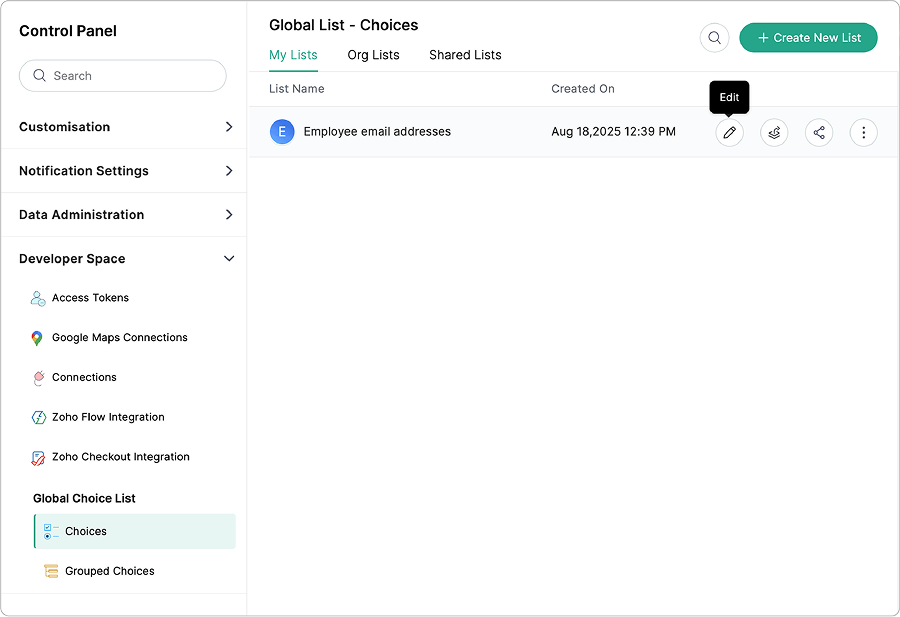Open the search magnifier near Create New List
The width and height of the screenshot is (900, 617).
(x=714, y=37)
